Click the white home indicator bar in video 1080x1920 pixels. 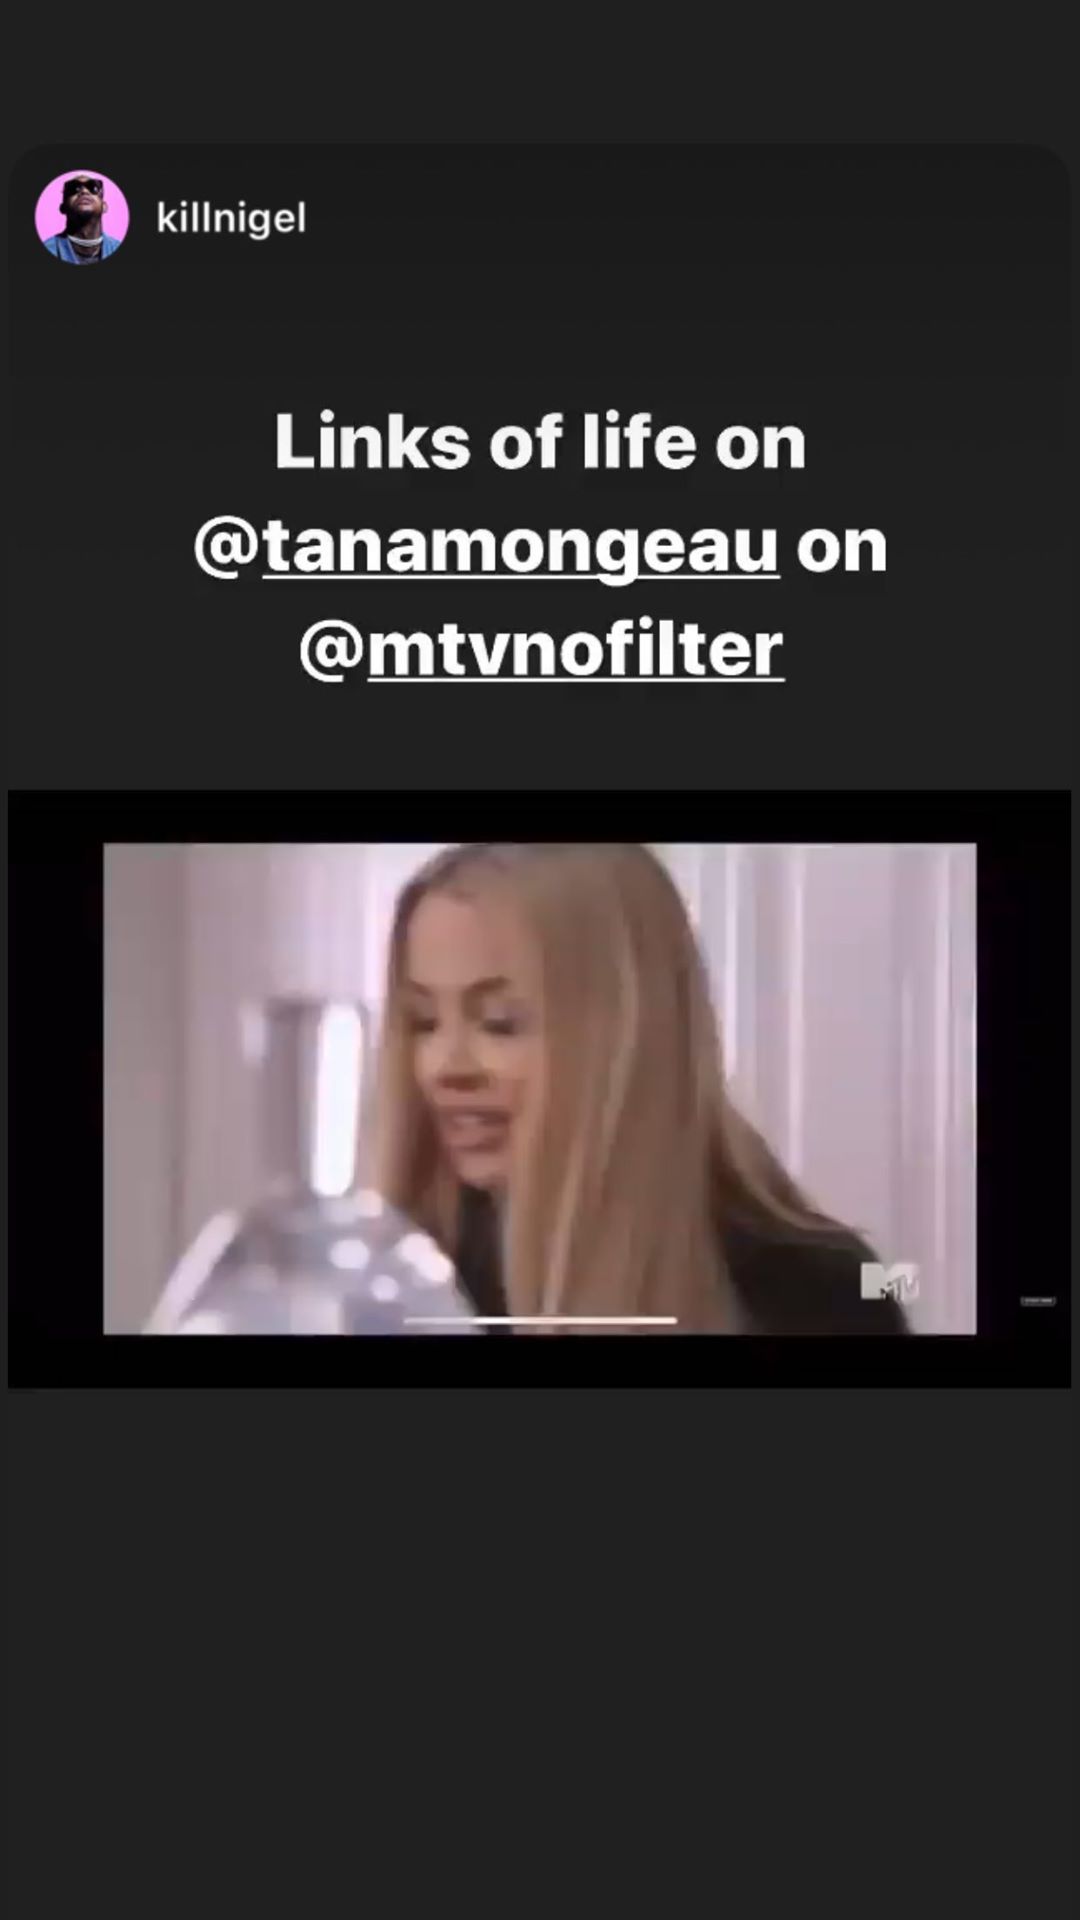click(540, 1320)
